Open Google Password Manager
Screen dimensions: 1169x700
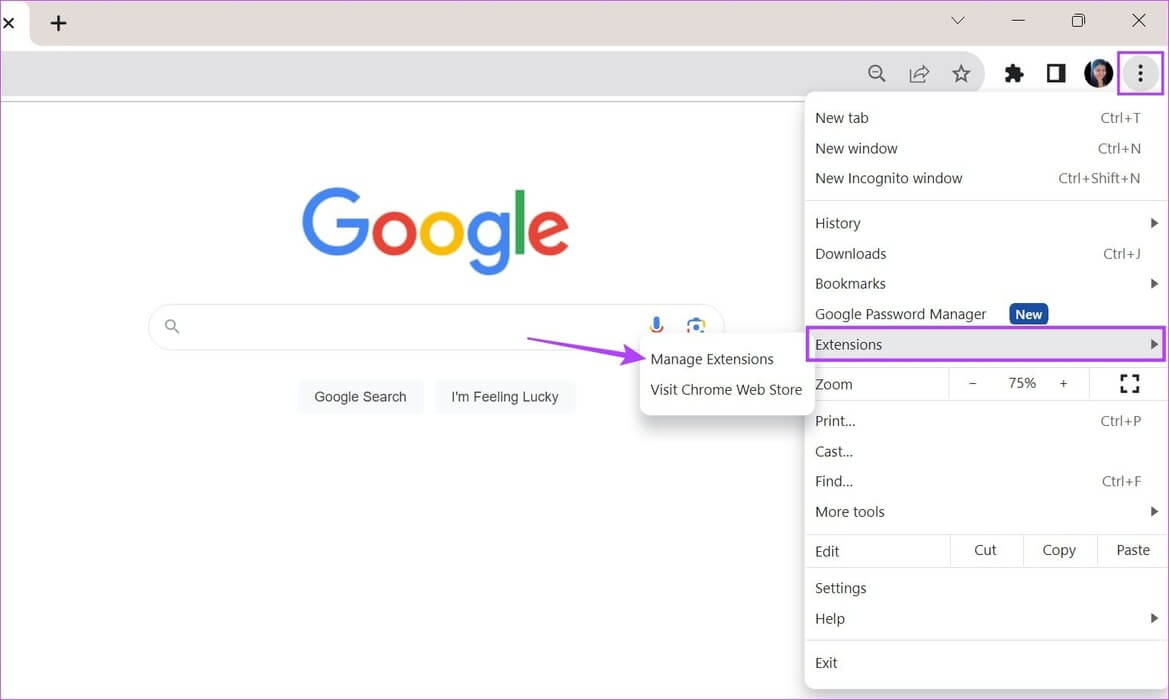click(x=986, y=314)
